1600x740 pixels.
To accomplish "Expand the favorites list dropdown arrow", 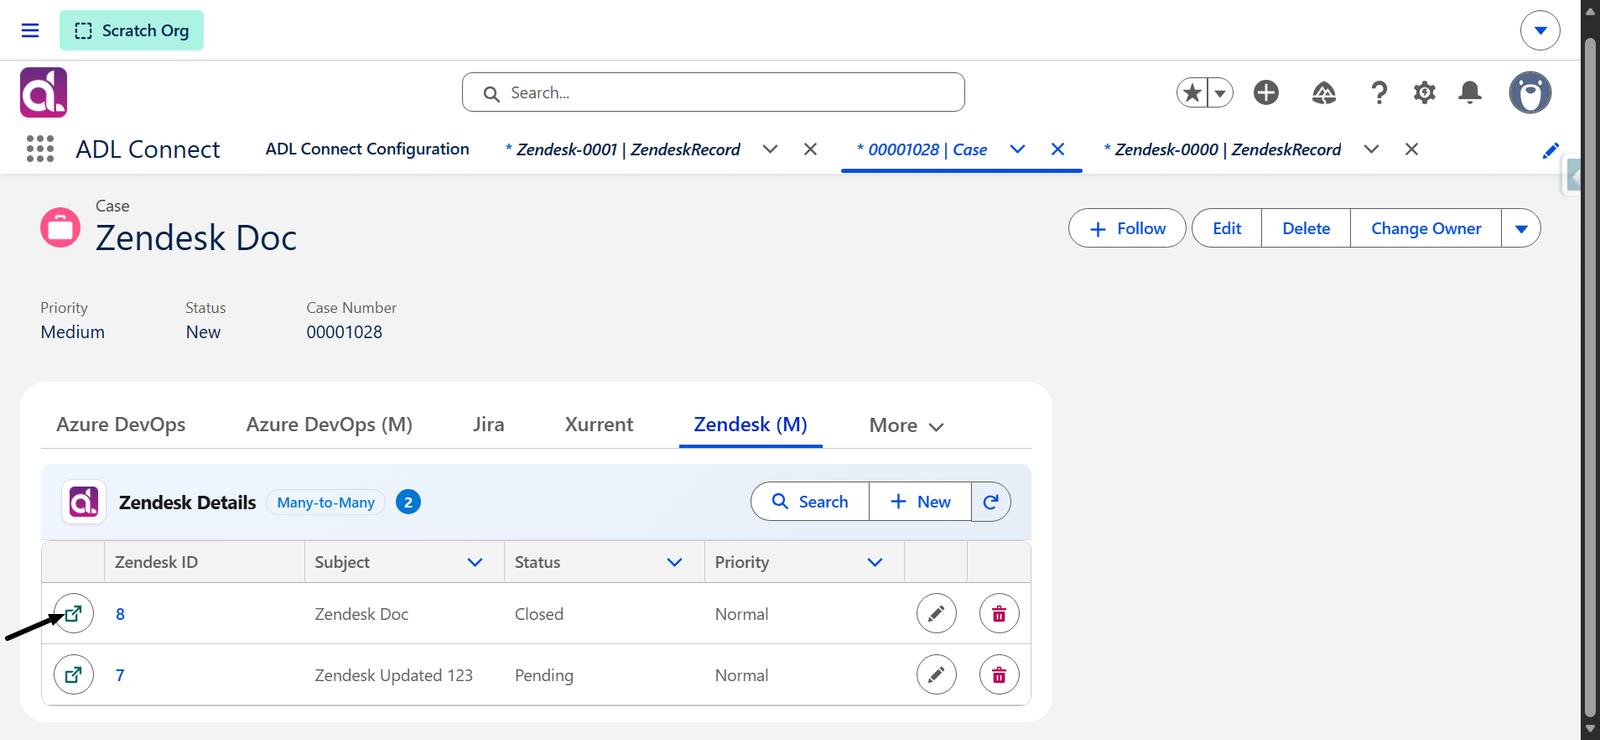I will pos(1220,92).
